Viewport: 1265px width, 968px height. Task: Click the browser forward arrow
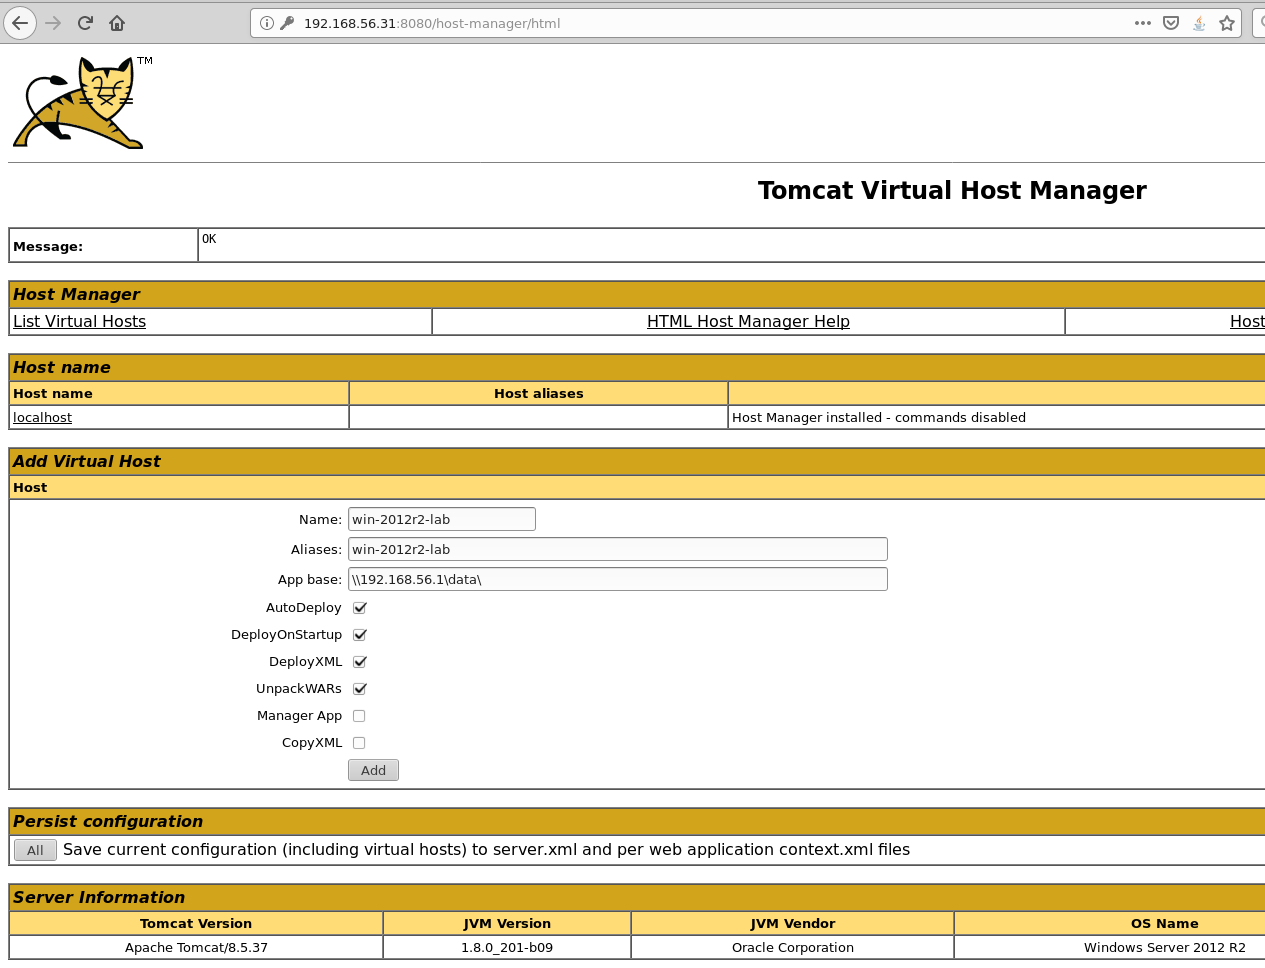click(53, 23)
